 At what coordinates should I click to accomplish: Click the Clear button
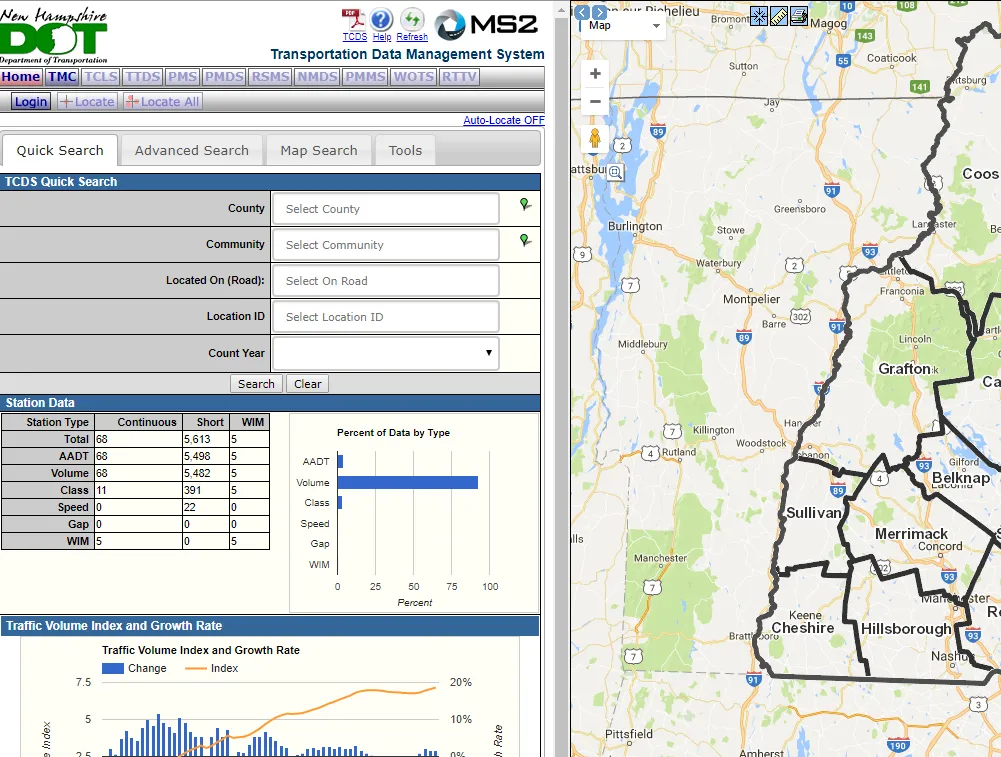coord(308,384)
